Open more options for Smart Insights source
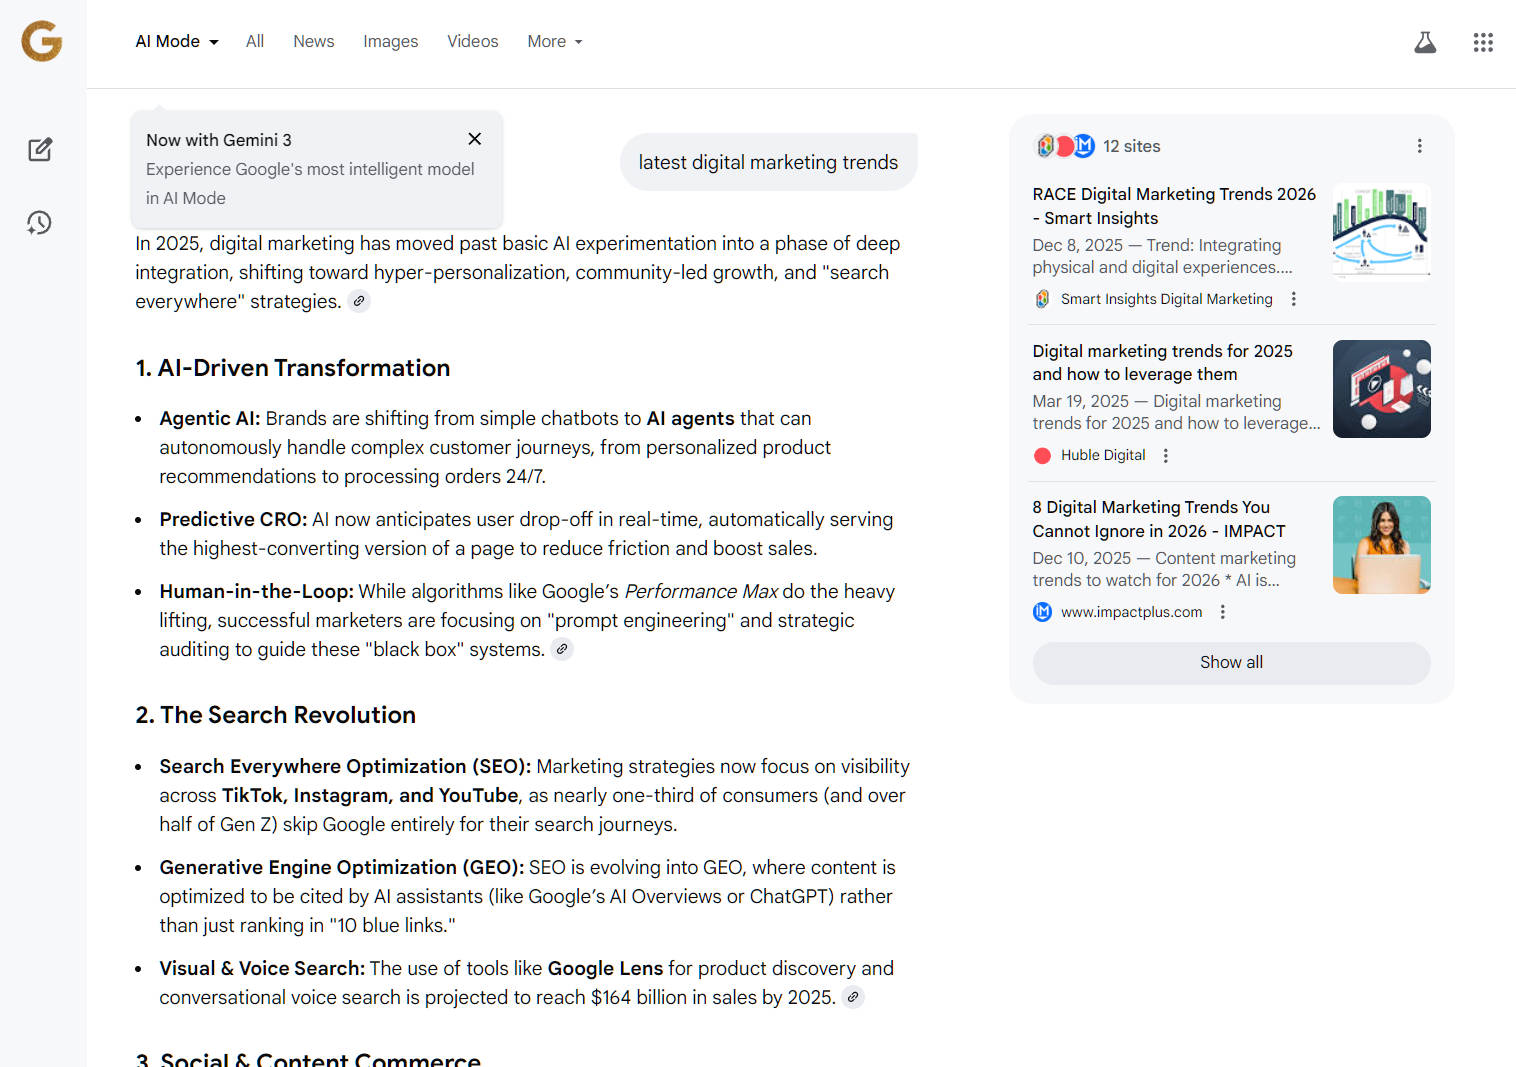This screenshot has height=1067, width=1516. [1294, 299]
